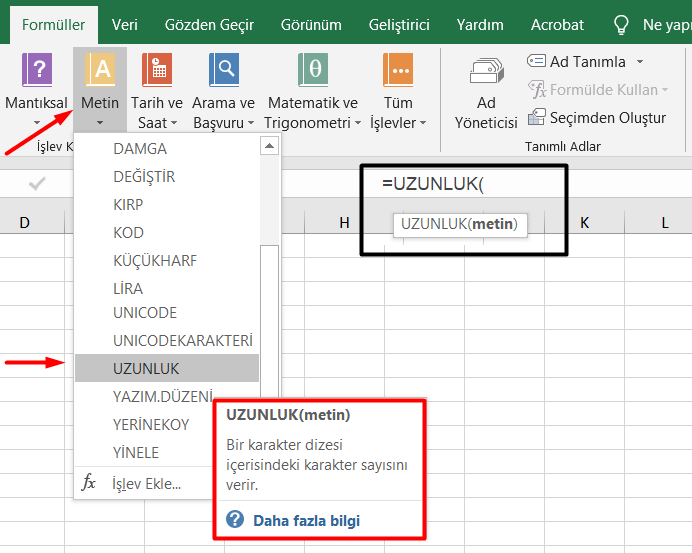Select the KÜÇÜKHARF function
This screenshot has width=692, height=553.
(x=167, y=260)
